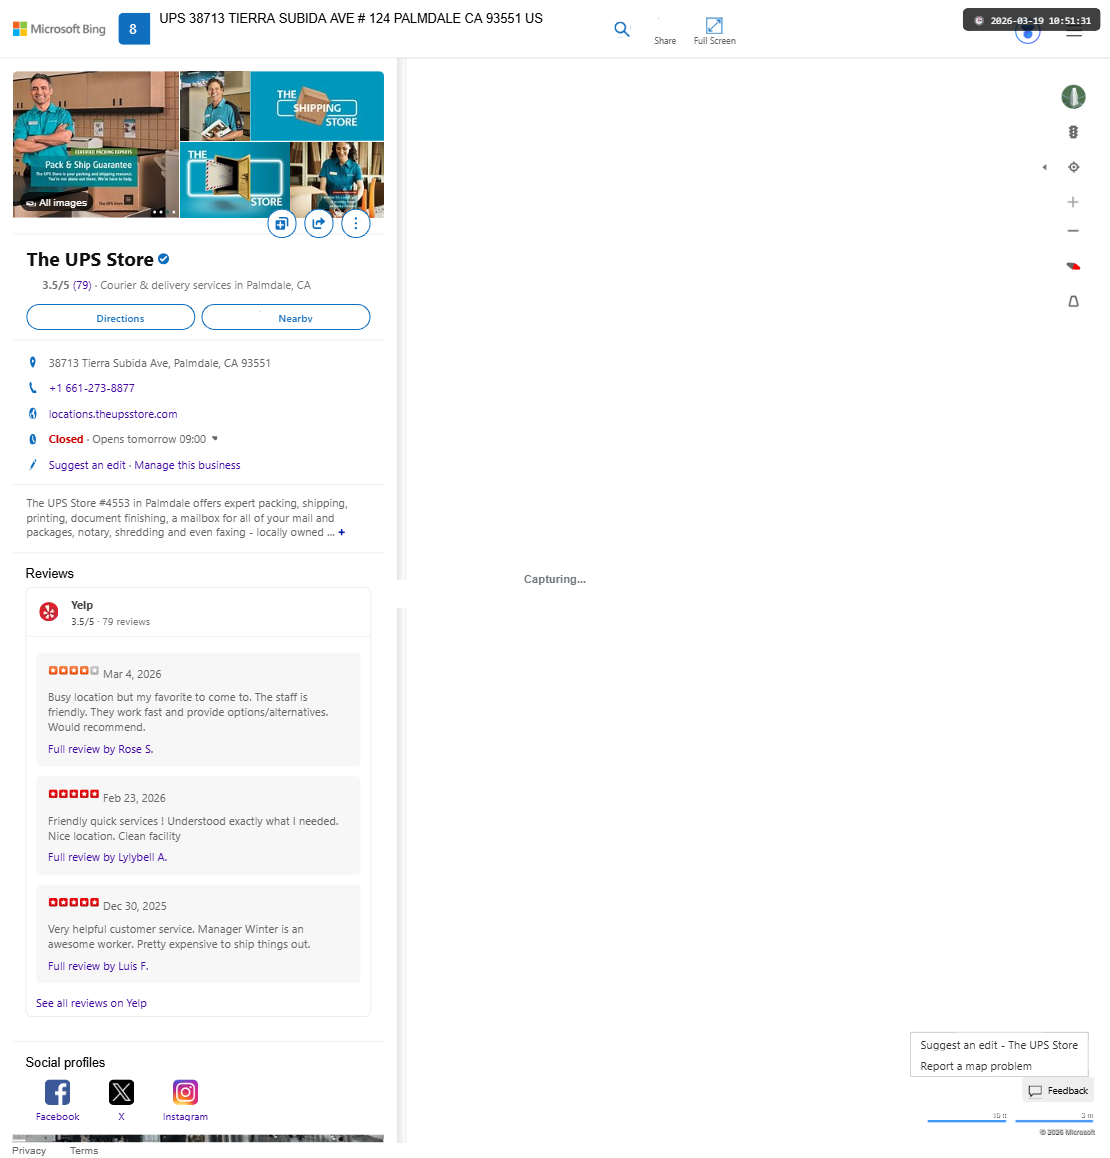Open the Microsoft Bing logo link

(59, 29)
